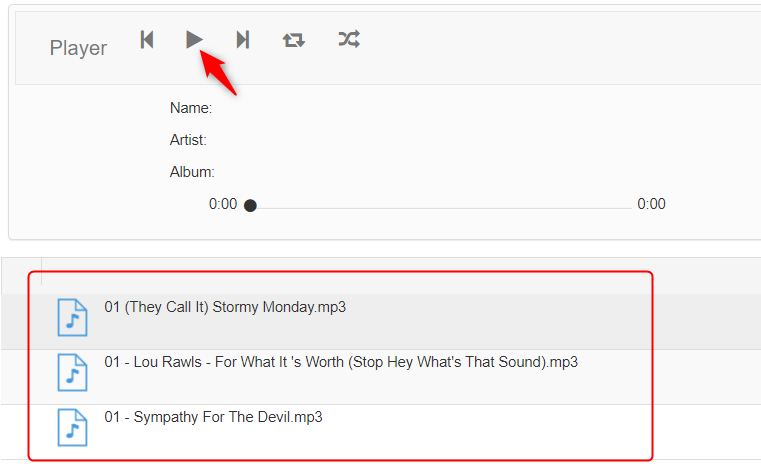Image resolution: width=761 pixels, height=469 pixels.
Task: Click the previous track button
Action: click(x=147, y=40)
